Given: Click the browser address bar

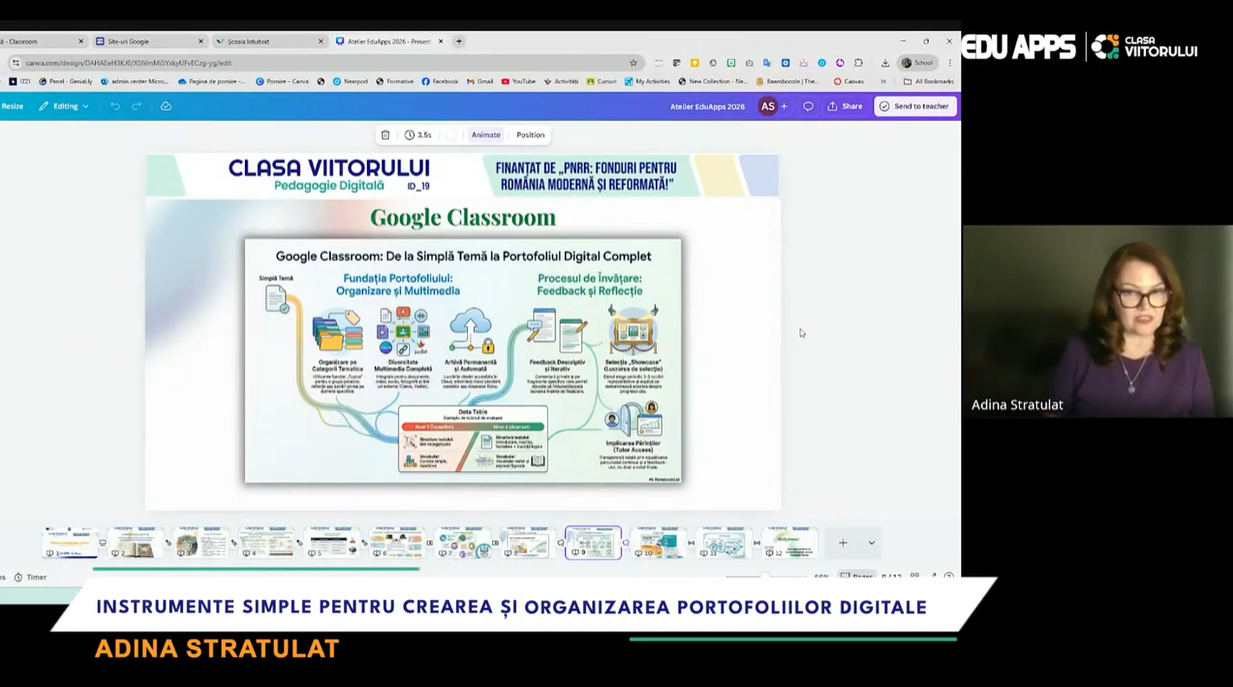Looking at the screenshot, I should 325,63.
